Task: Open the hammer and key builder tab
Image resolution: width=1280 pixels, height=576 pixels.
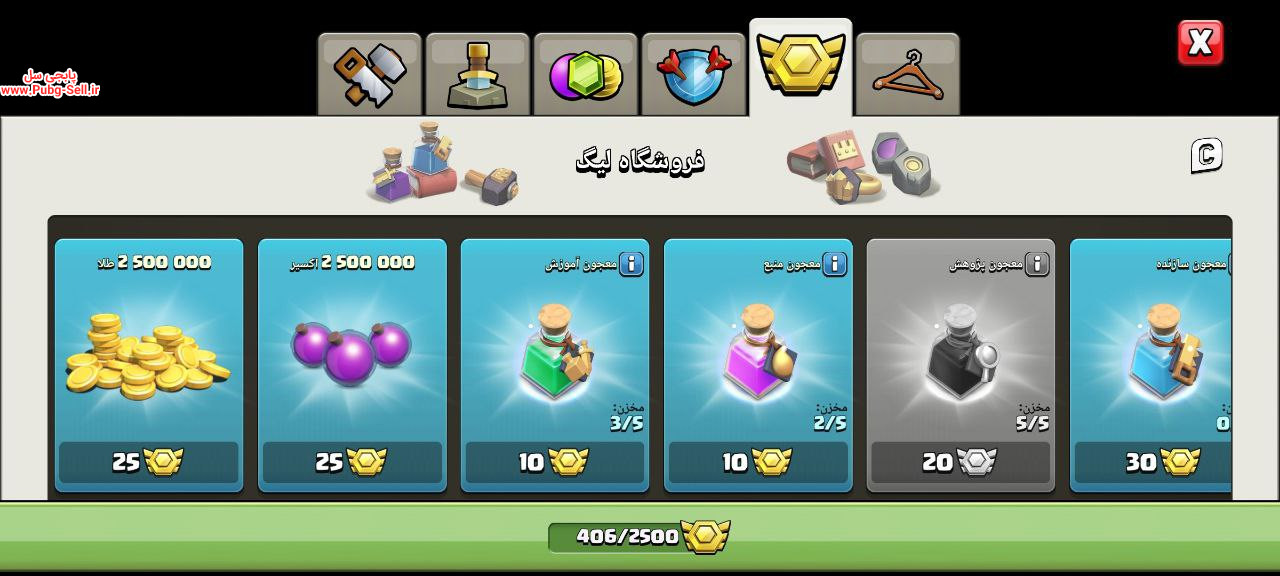Action: (369, 74)
